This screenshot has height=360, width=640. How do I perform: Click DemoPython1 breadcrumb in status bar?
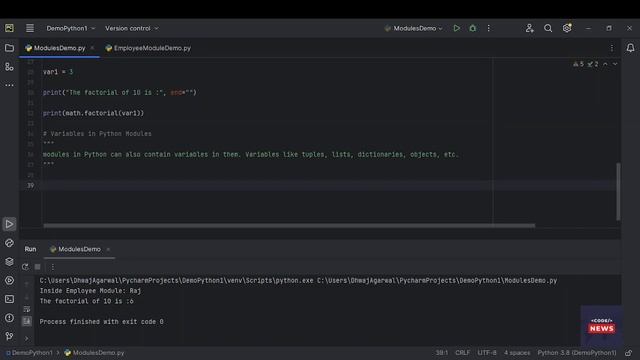(x=29, y=353)
